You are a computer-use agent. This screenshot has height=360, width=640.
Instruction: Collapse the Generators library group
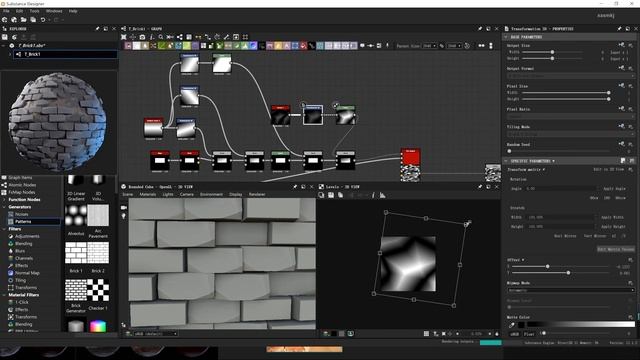(4, 207)
